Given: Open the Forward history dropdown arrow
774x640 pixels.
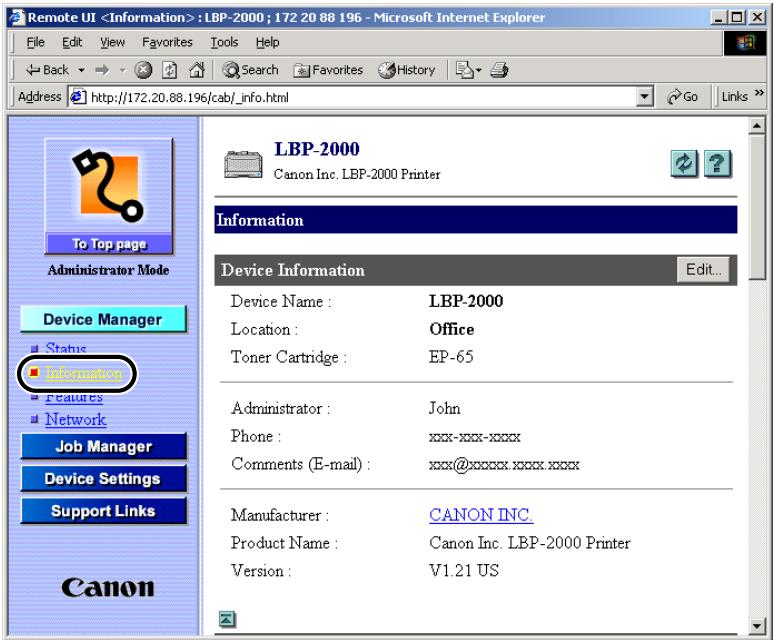Looking at the screenshot, I should [x=122, y=70].
